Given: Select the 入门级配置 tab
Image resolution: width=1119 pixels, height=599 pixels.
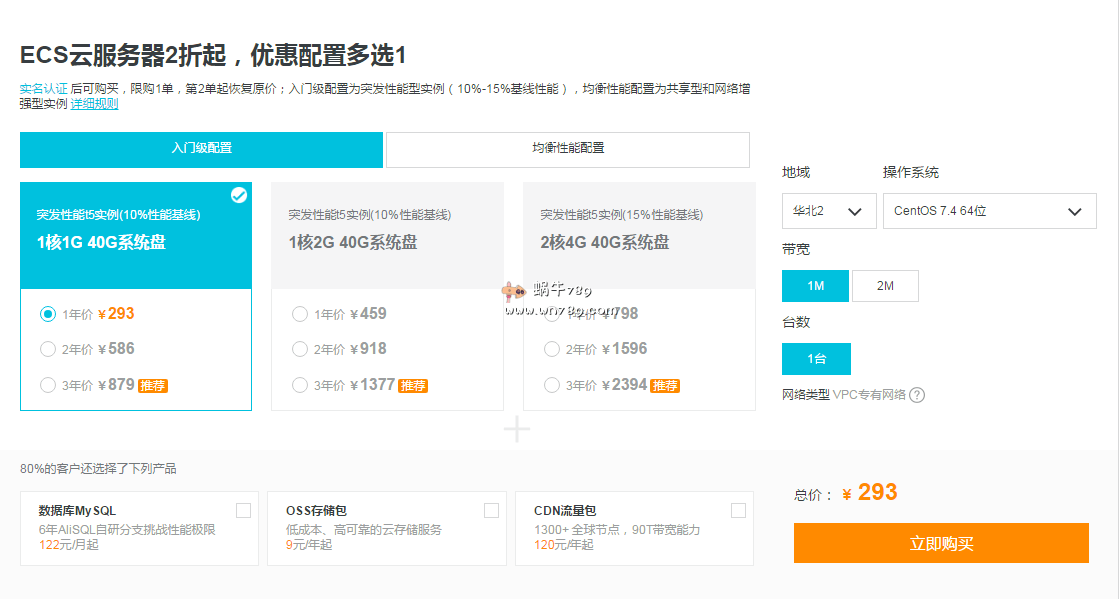Looking at the screenshot, I should point(201,149).
